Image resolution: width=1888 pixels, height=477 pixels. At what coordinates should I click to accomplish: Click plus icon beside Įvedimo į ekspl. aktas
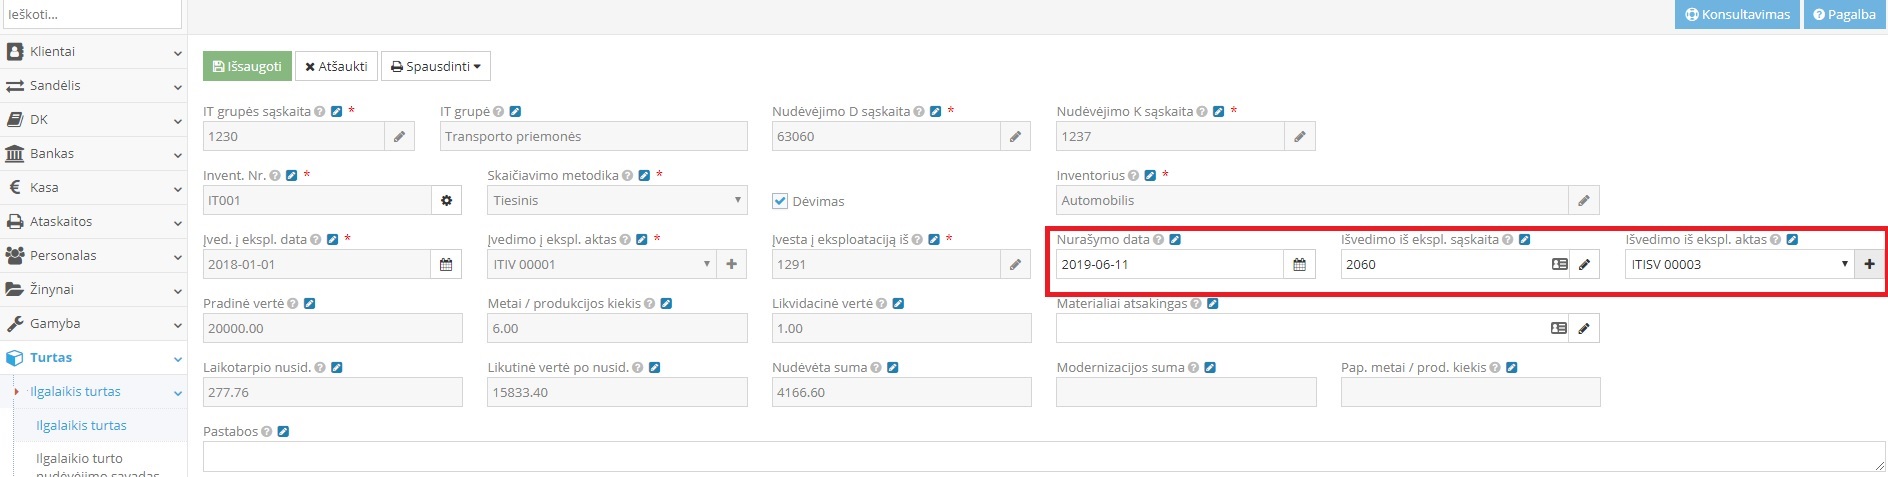[731, 265]
